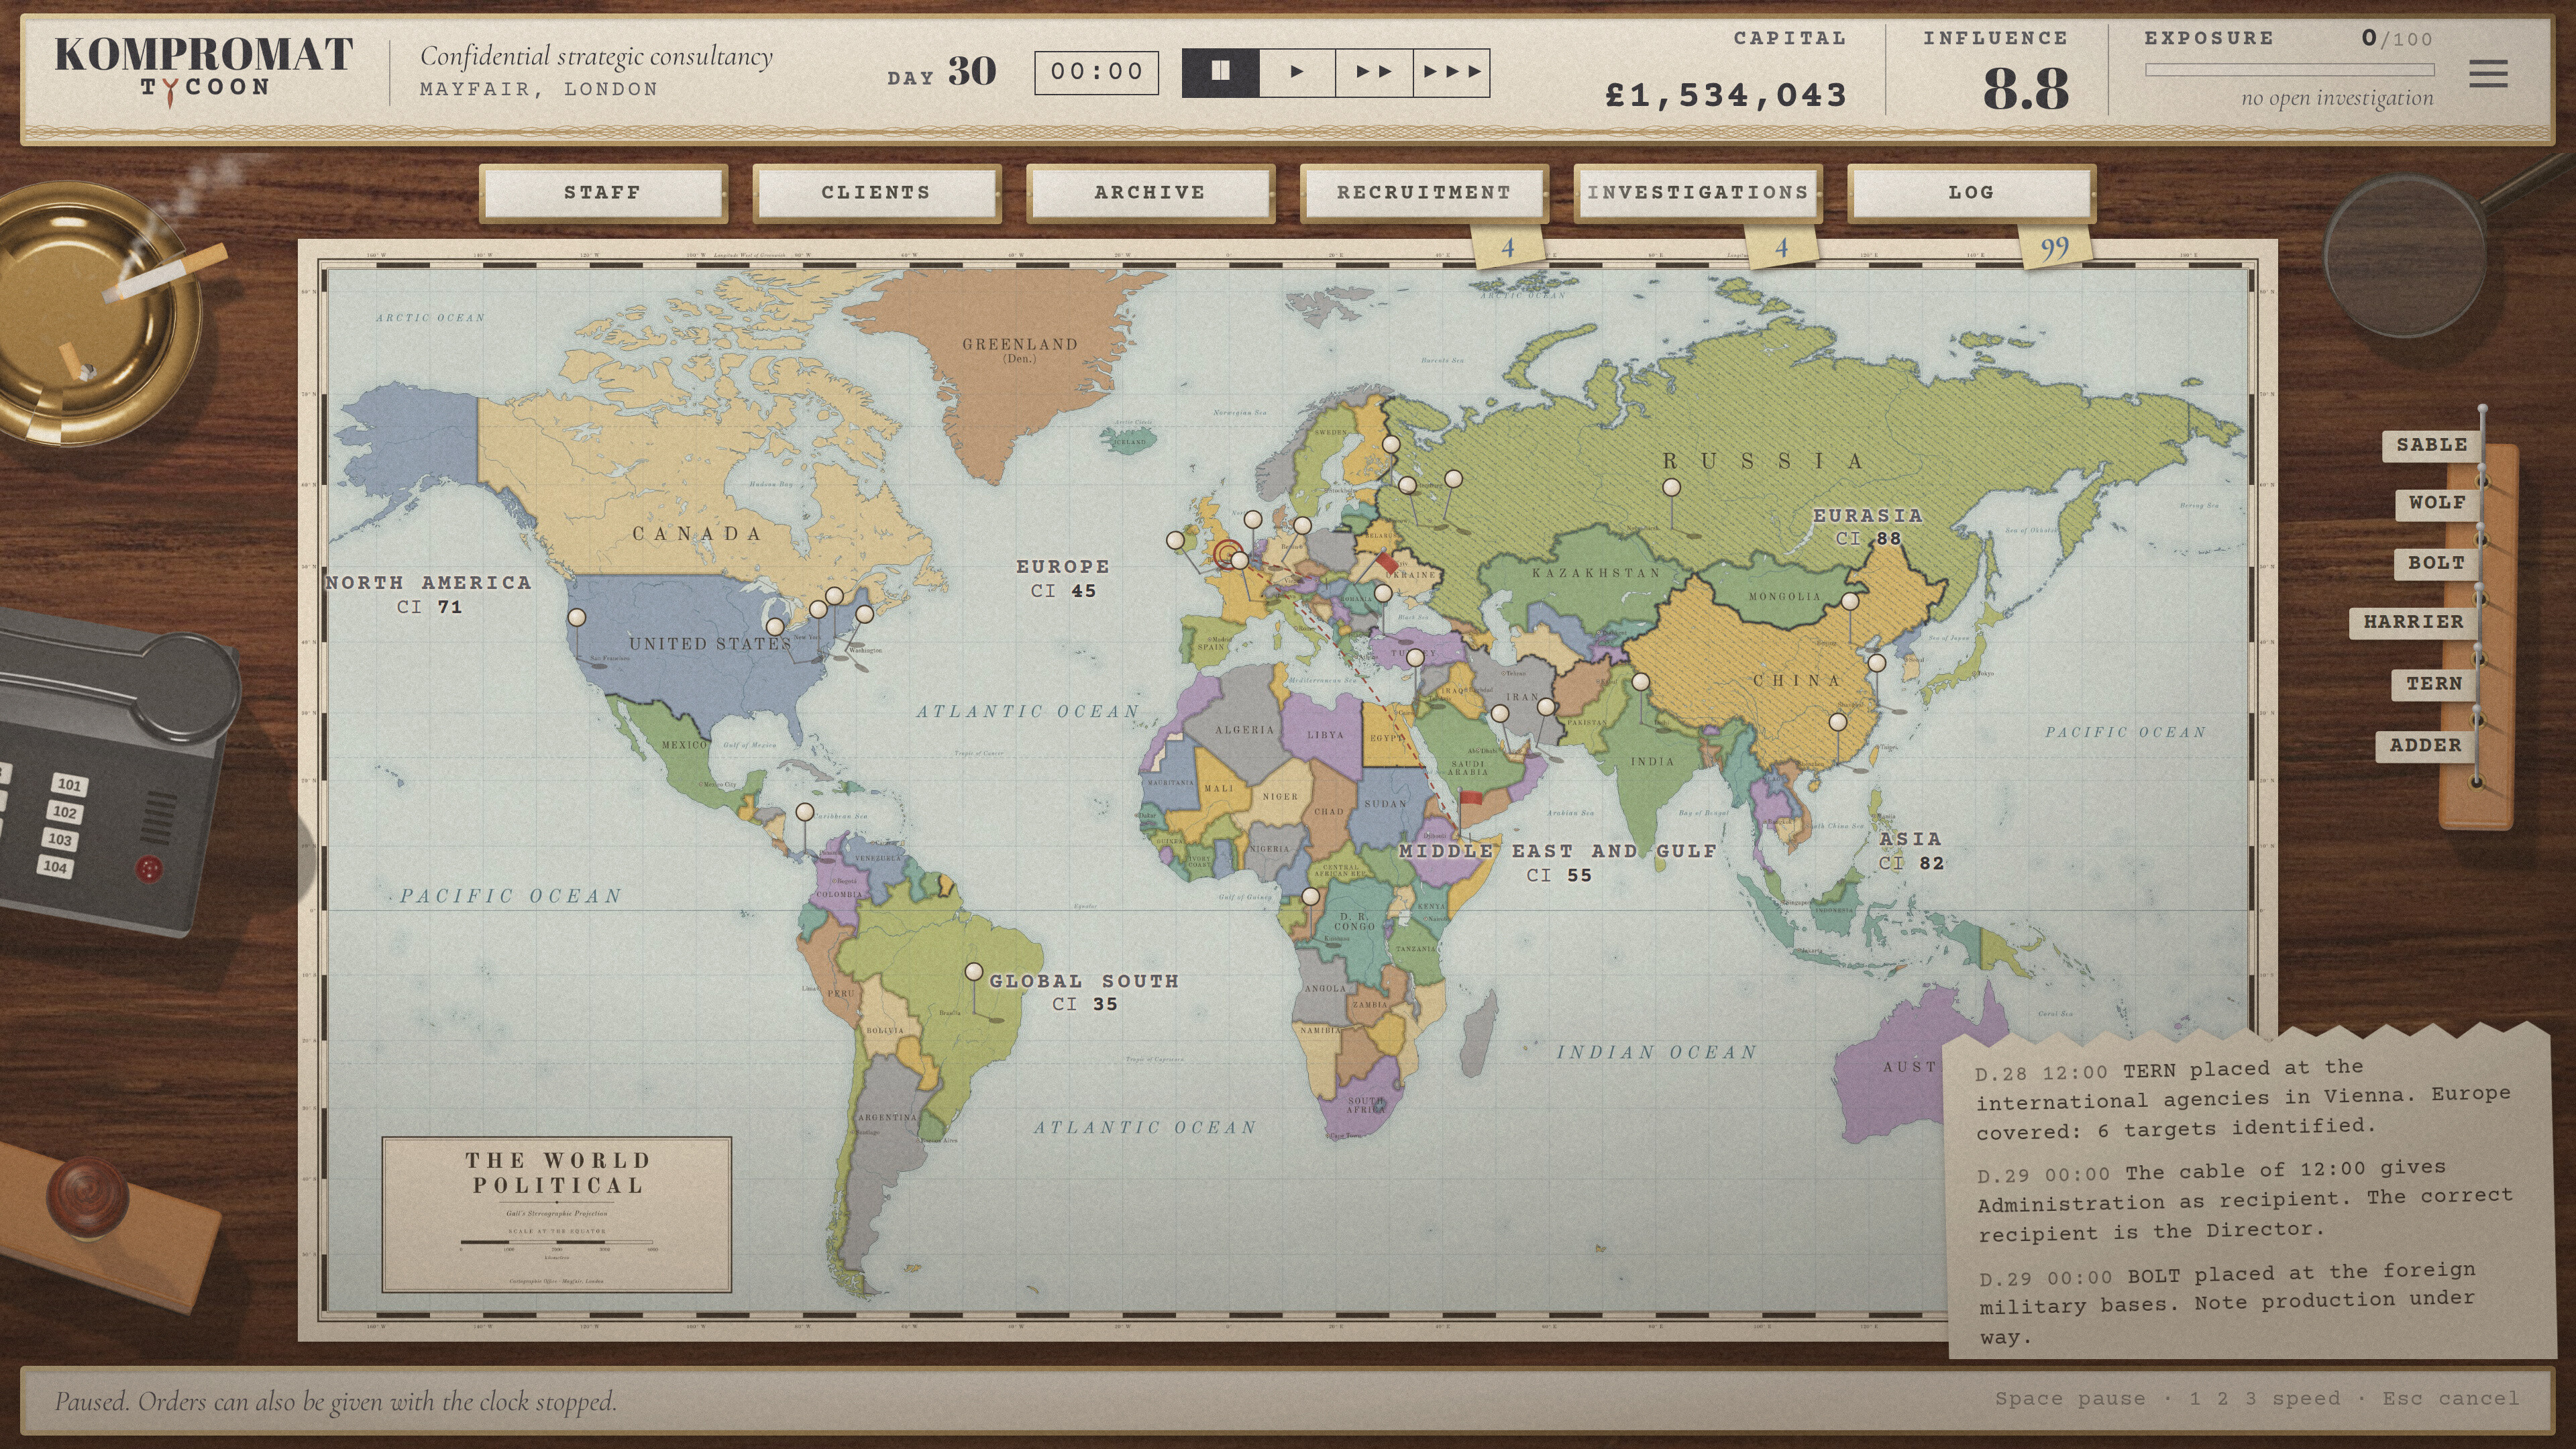Select the EUROPE CI 45 region label
The height and width of the screenshot is (1449, 2576).
1062,578
